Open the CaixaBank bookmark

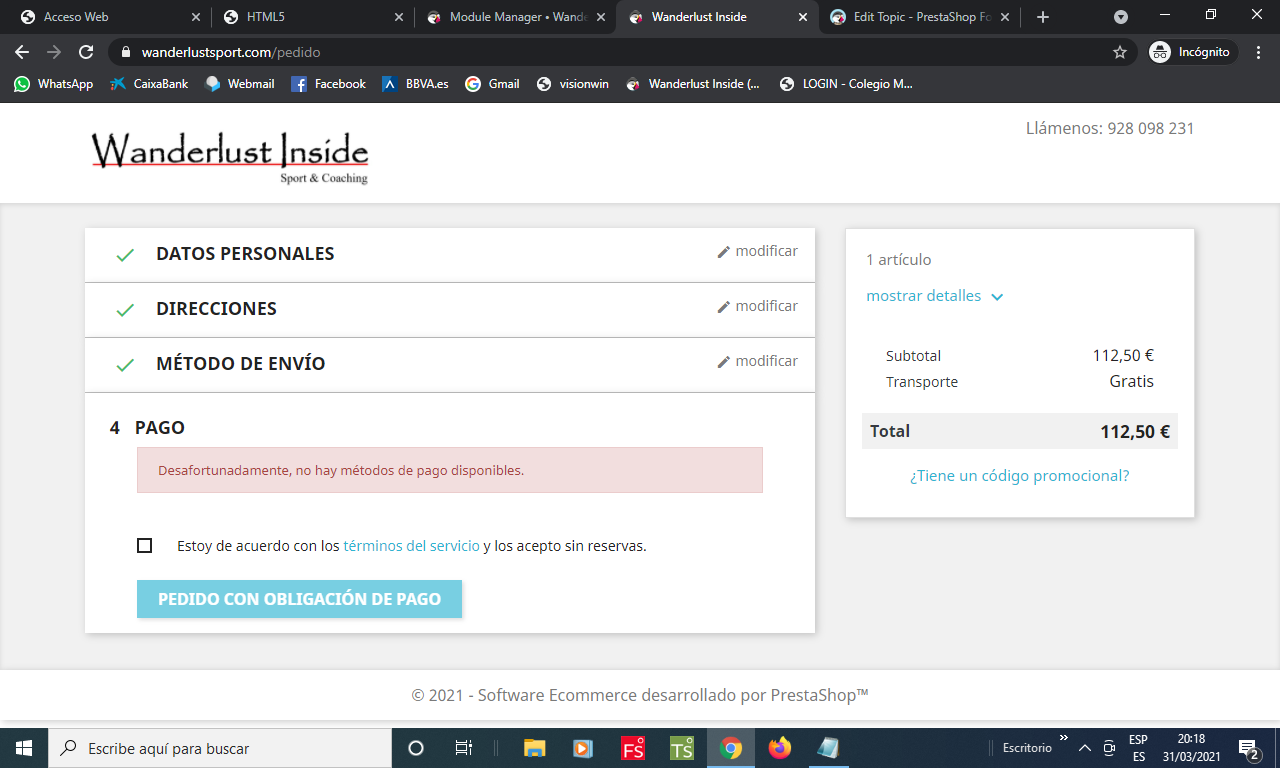tap(149, 84)
